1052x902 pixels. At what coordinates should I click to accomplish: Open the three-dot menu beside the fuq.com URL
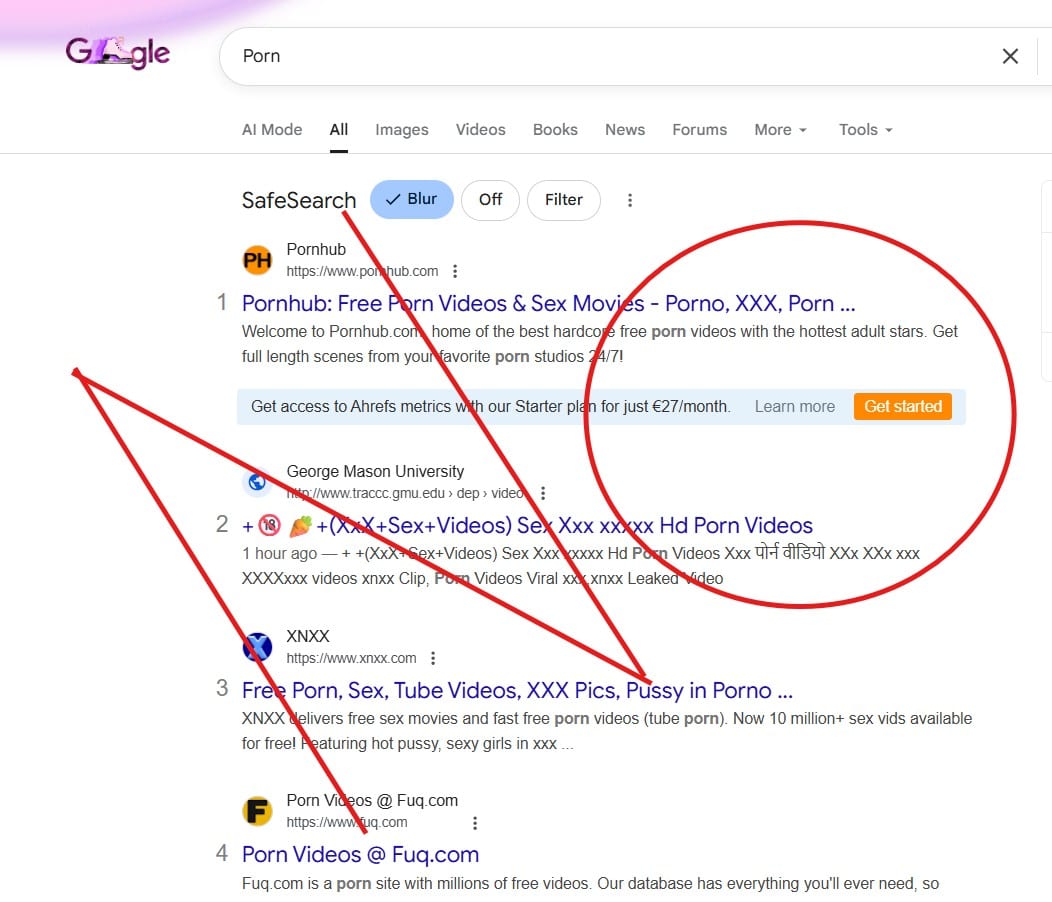coord(475,823)
